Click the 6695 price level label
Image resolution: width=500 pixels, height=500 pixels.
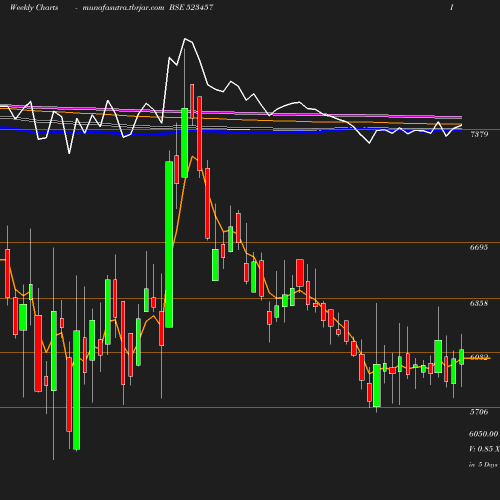[x=479, y=247]
